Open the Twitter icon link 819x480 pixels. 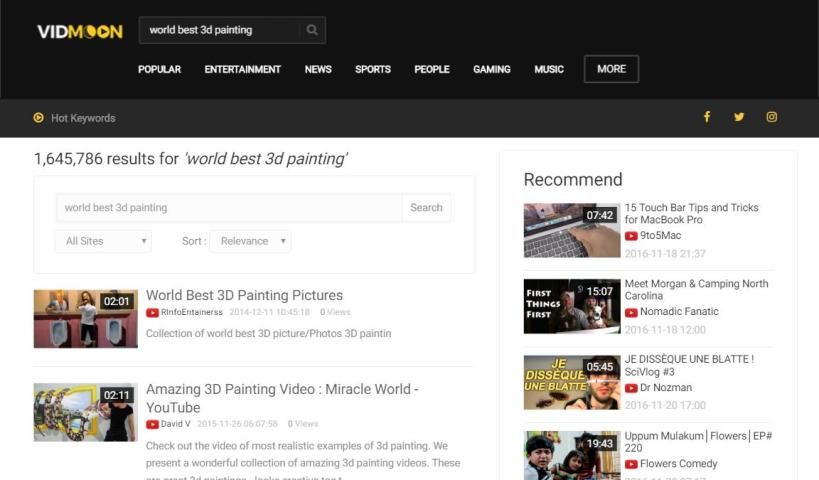tap(739, 117)
